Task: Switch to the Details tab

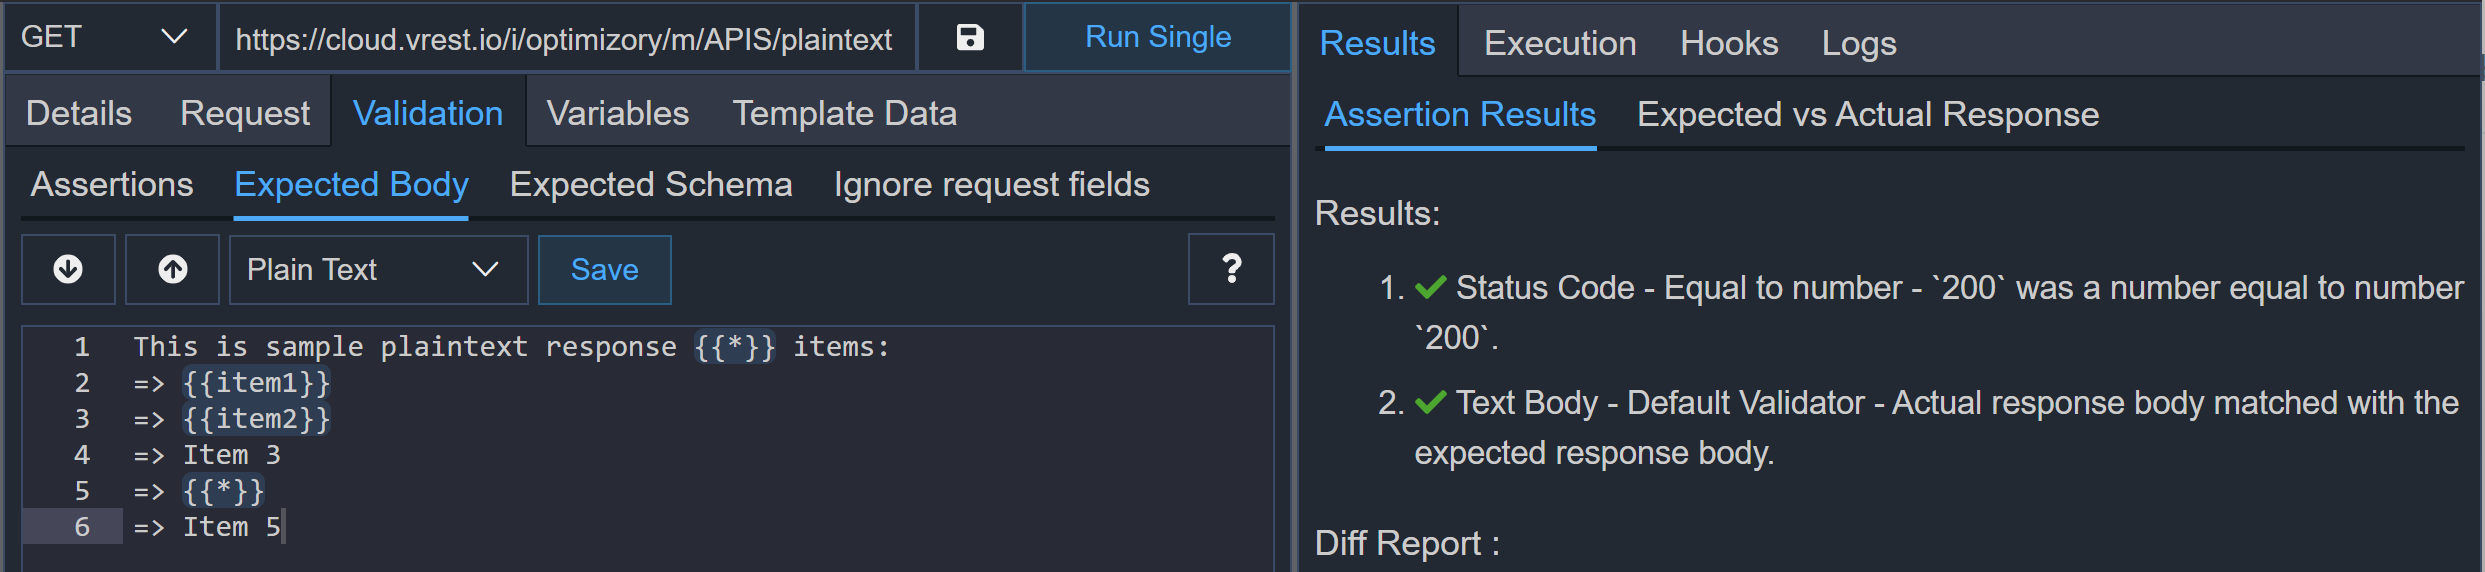Action: click(x=79, y=113)
